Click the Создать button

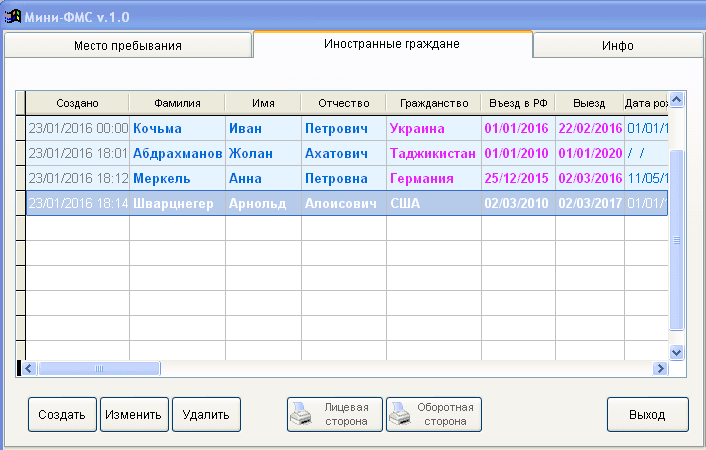pos(62,414)
